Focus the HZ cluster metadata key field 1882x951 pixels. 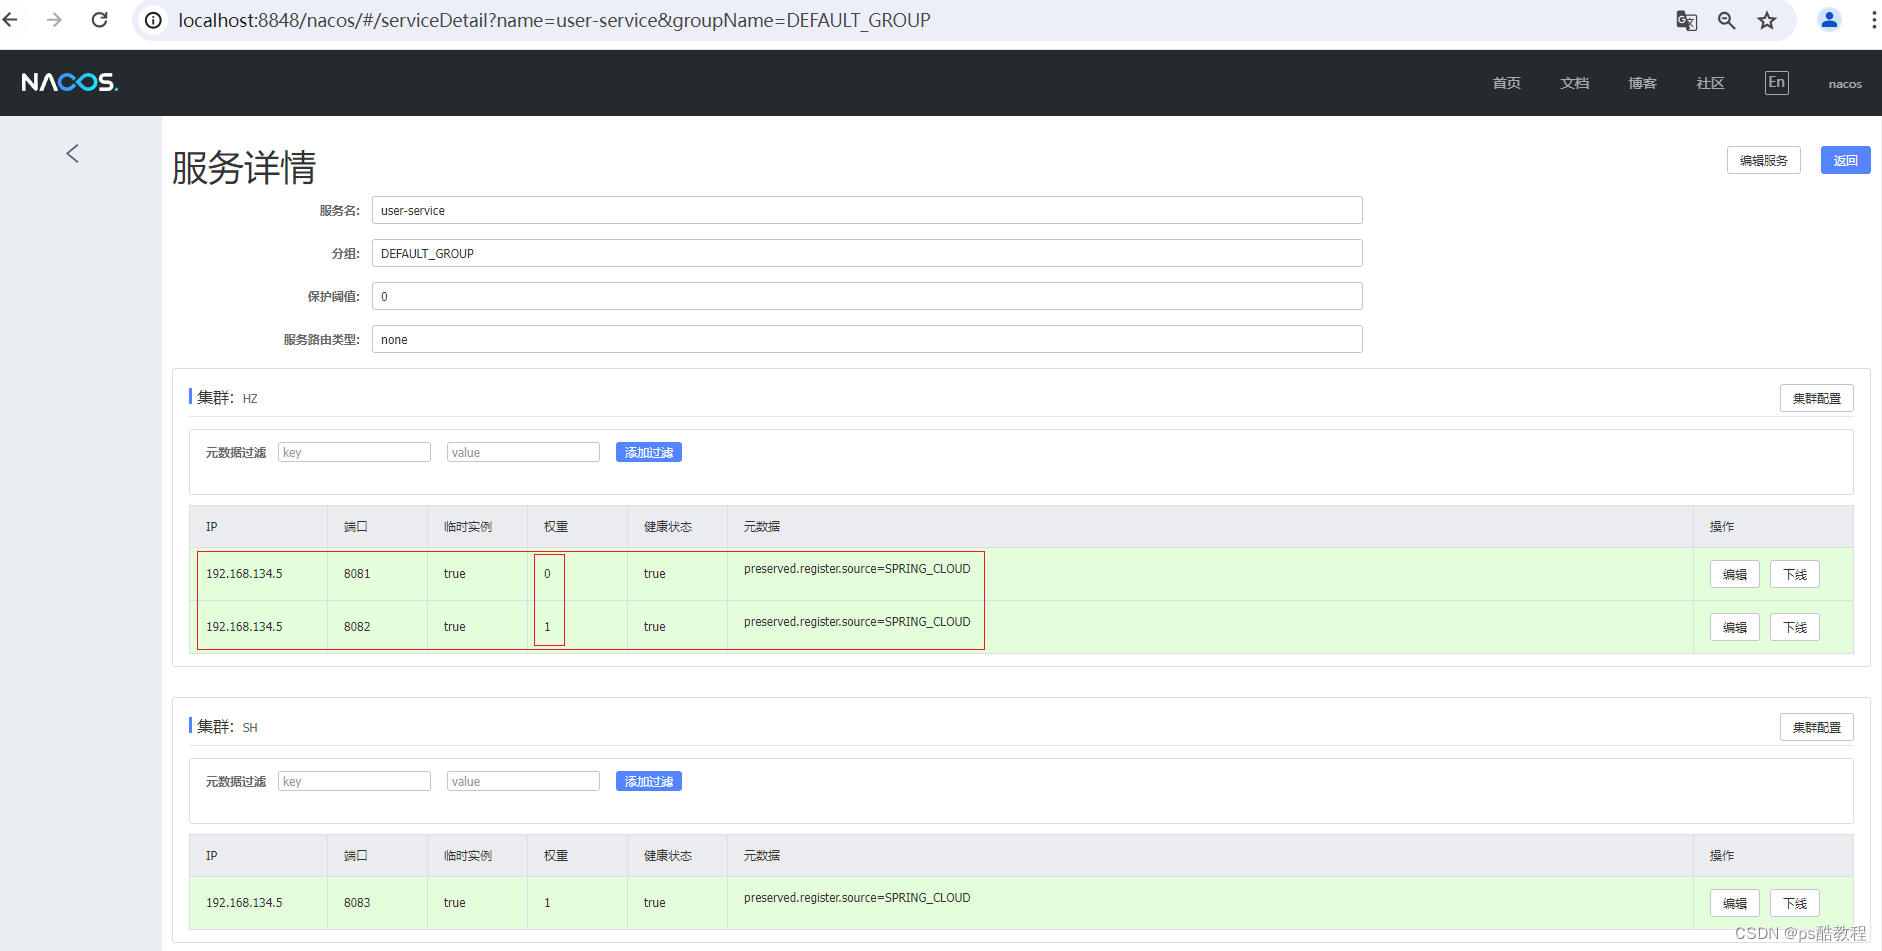[354, 452]
